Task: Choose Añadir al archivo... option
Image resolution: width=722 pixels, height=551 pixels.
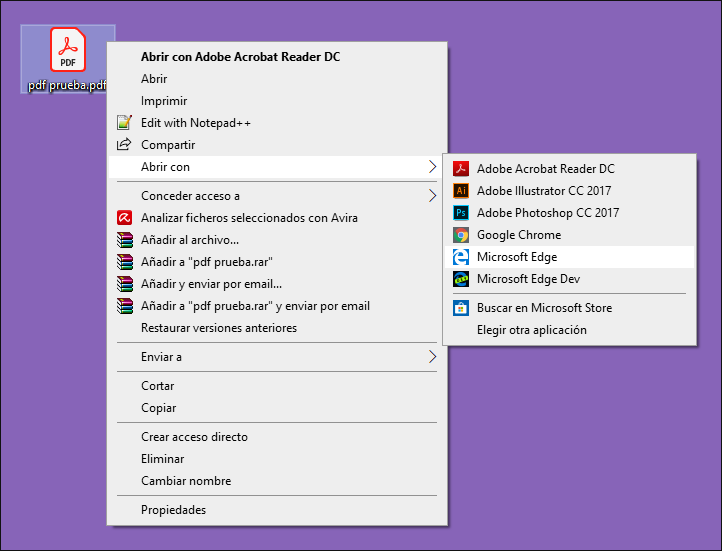Action: coord(277,240)
